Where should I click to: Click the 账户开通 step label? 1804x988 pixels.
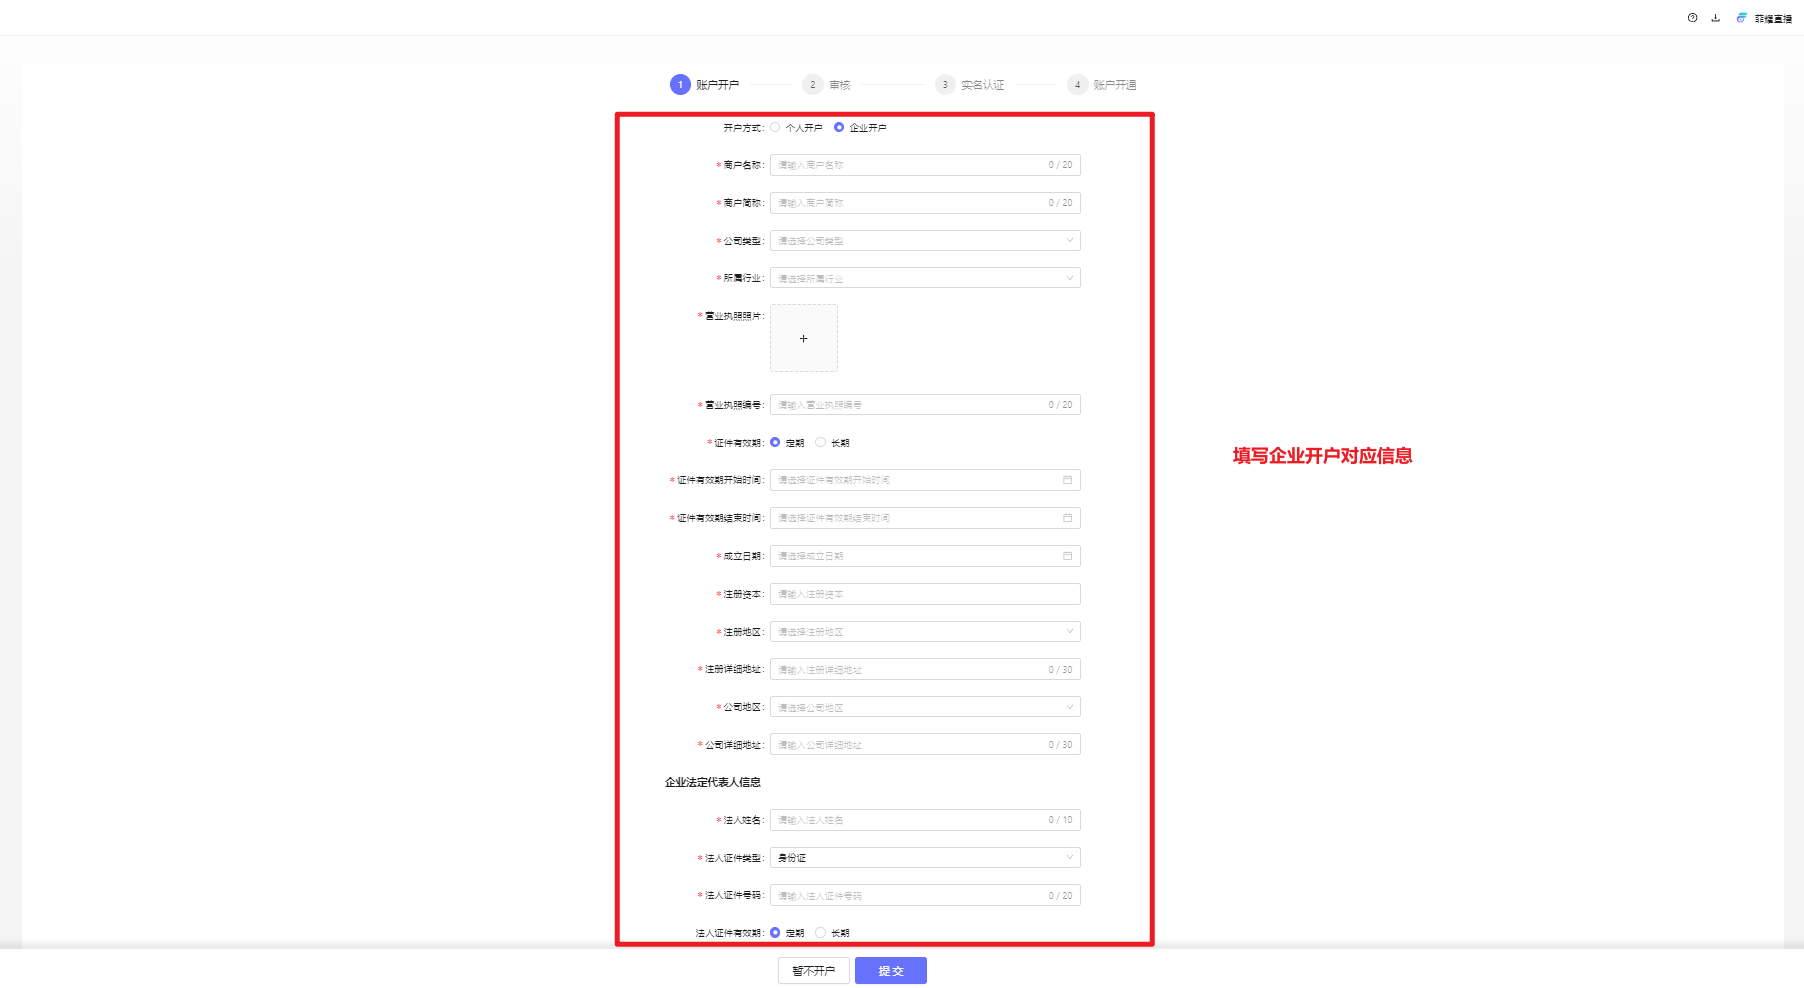1114,85
